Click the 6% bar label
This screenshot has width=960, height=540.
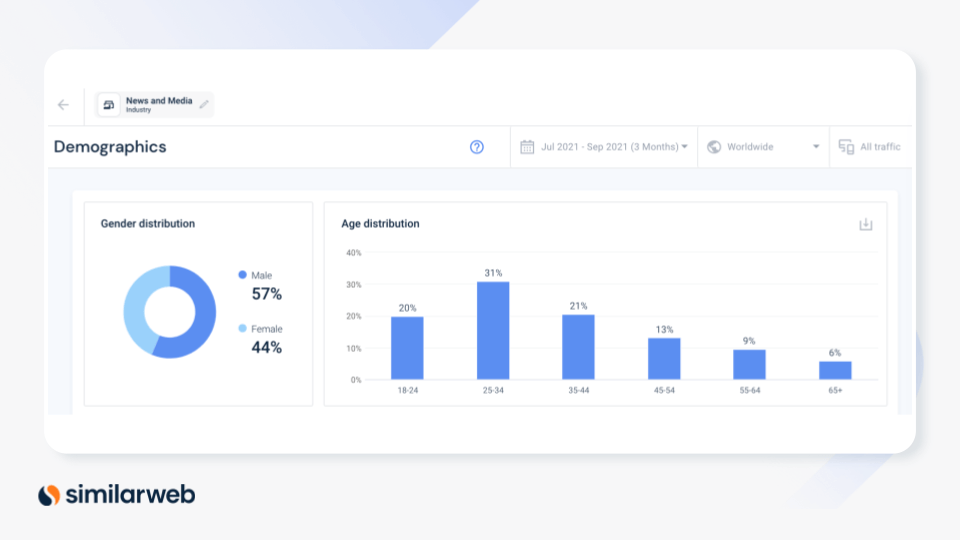(835, 353)
